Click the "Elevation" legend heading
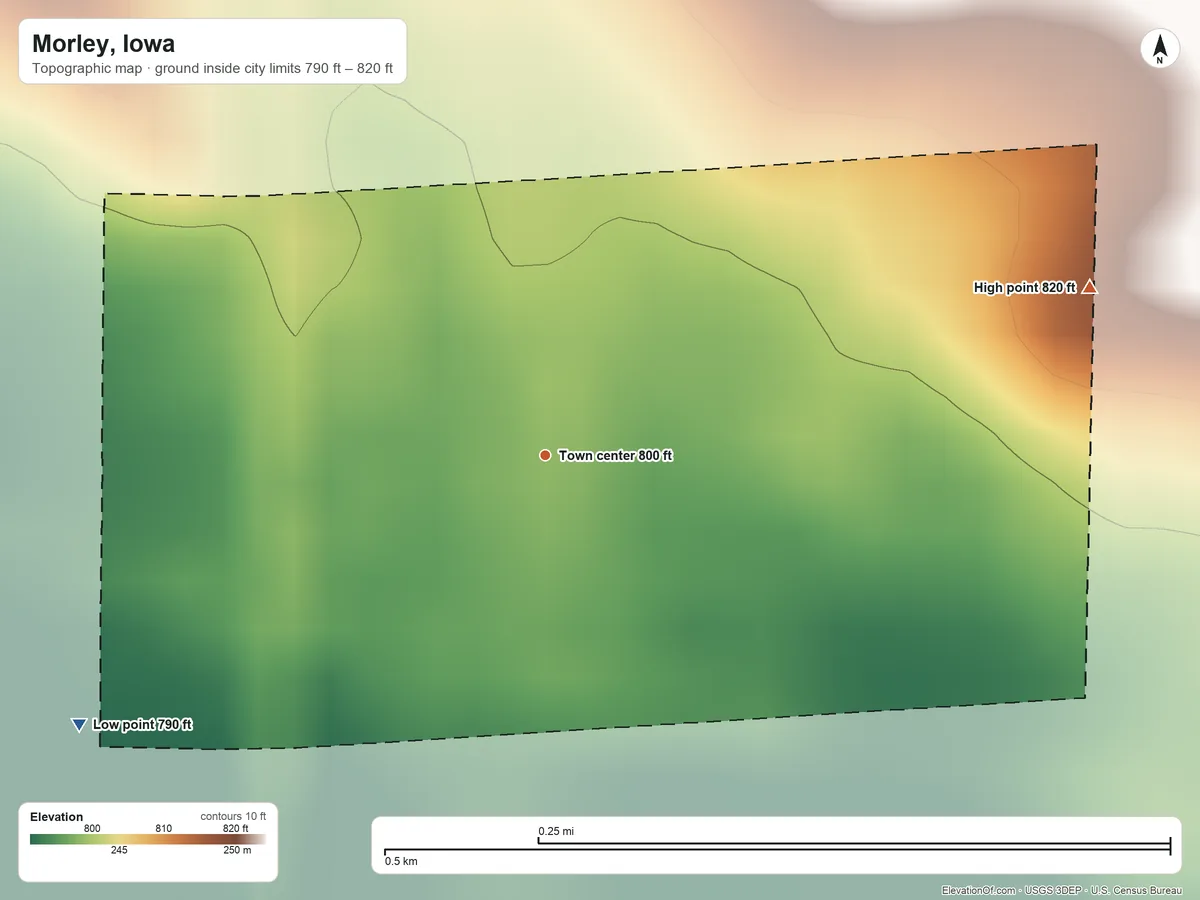The width and height of the screenshot is (1200, 900). [x=57, y=817]
